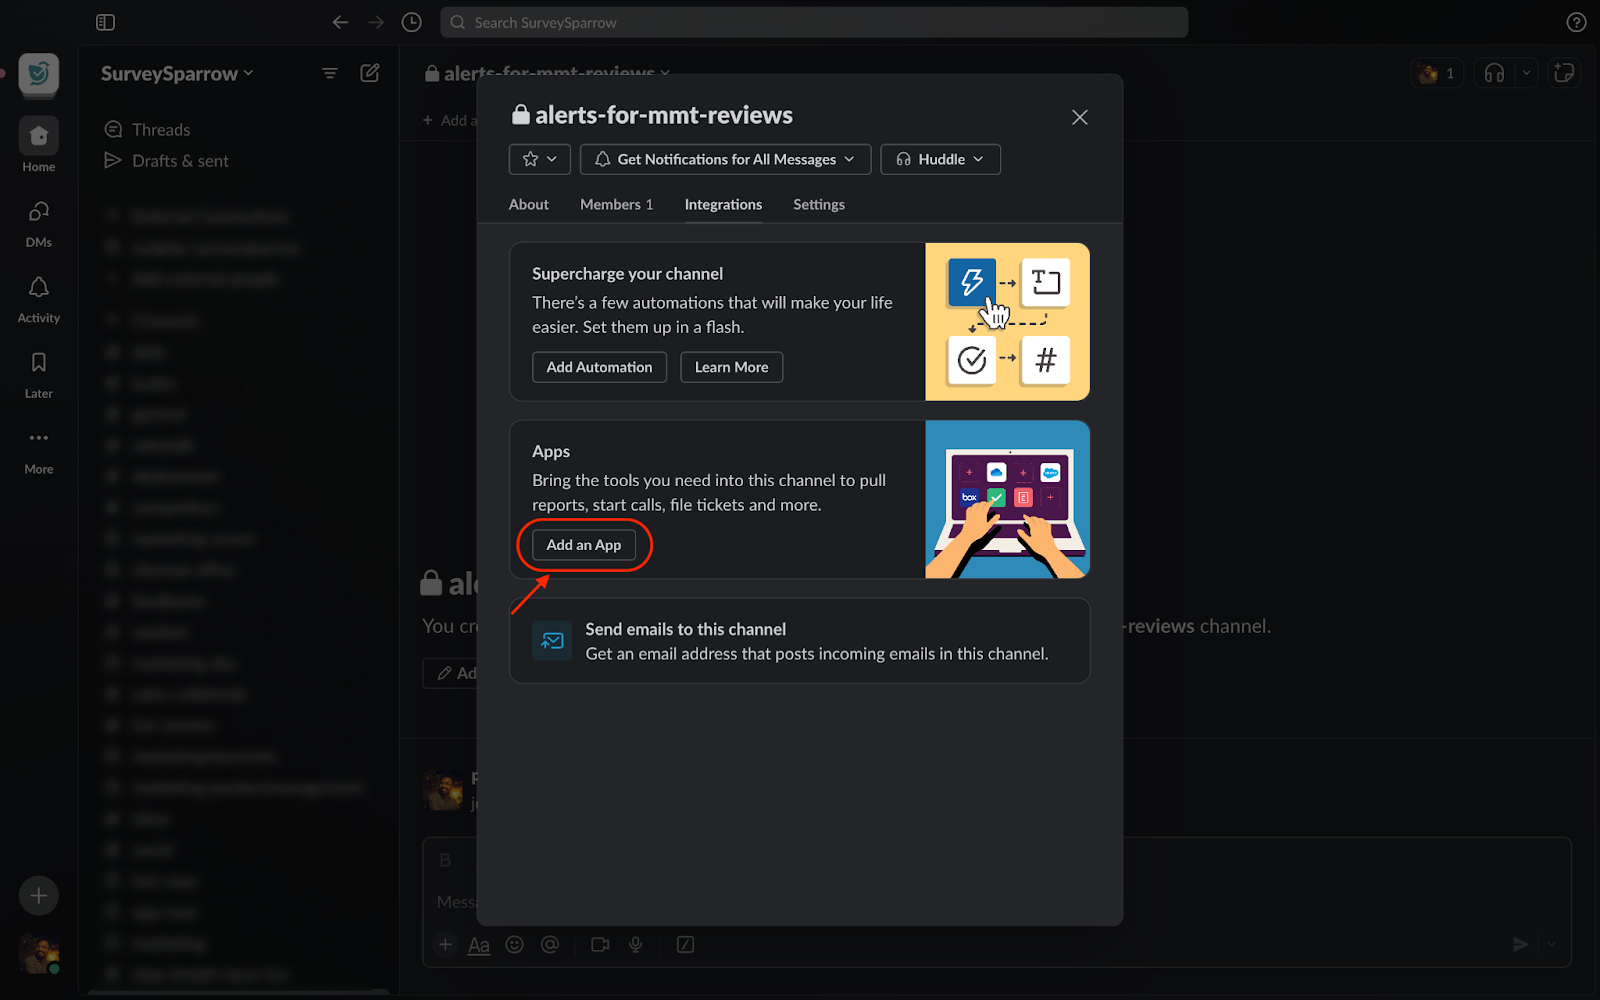Expand Get Notifications for All Messages dropdown
The width and height of the screenshot is (1600, 1000).
(725, 159)
